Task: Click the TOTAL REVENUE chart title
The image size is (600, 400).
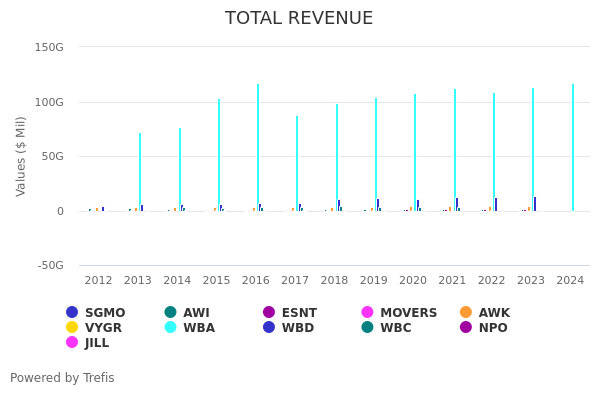Action: coord(299,18)
